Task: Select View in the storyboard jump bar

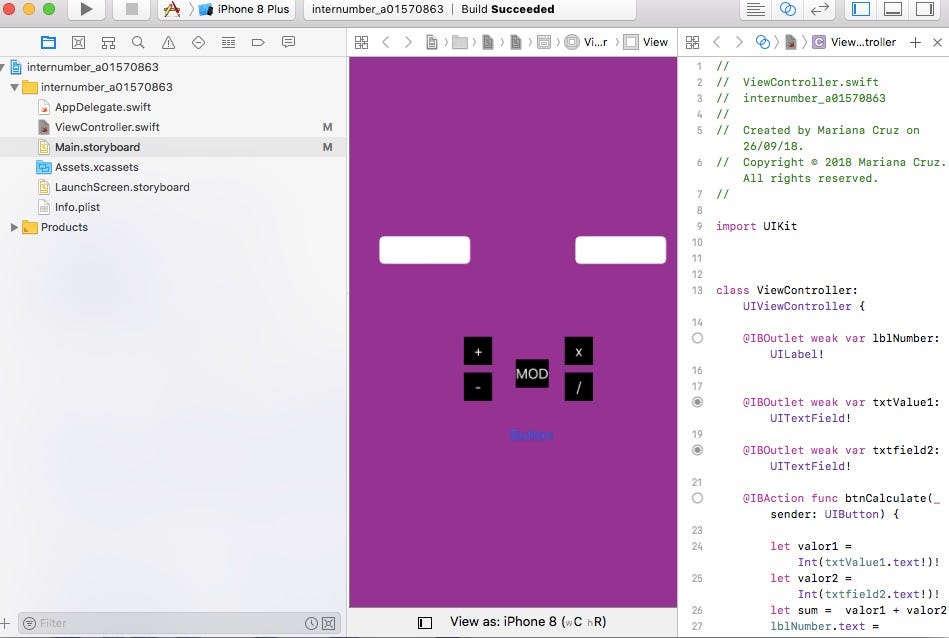Action: pos(646,42)
